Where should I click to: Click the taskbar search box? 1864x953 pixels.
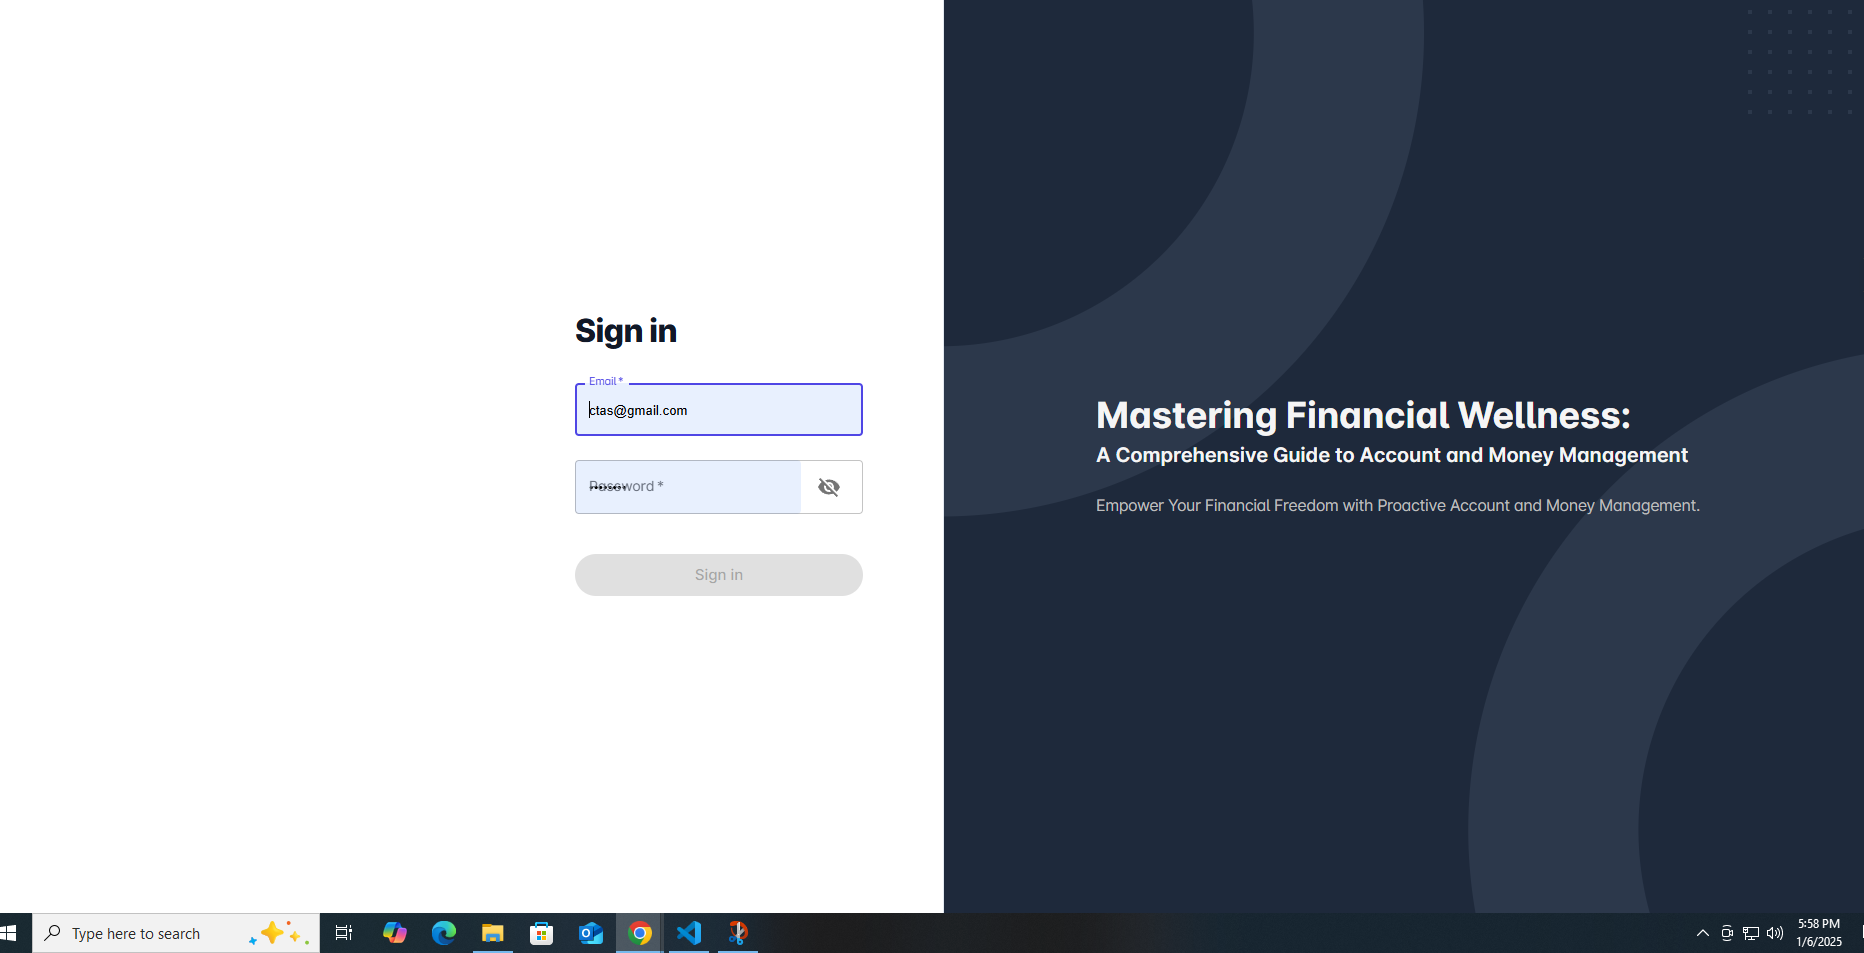[176, 933]
